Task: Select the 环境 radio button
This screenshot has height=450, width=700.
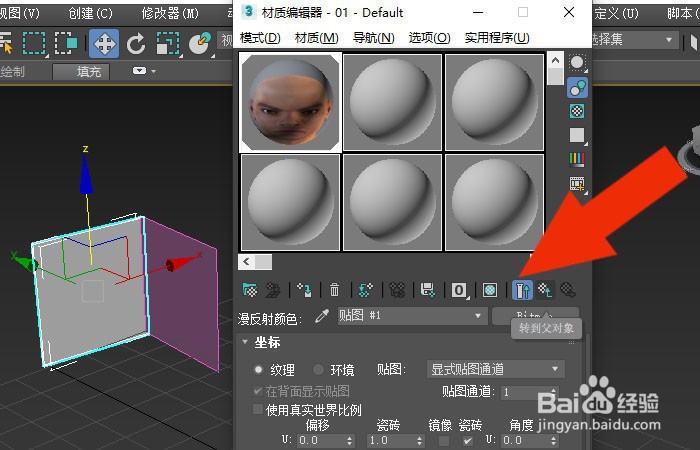Action: (x=318, y=370)
